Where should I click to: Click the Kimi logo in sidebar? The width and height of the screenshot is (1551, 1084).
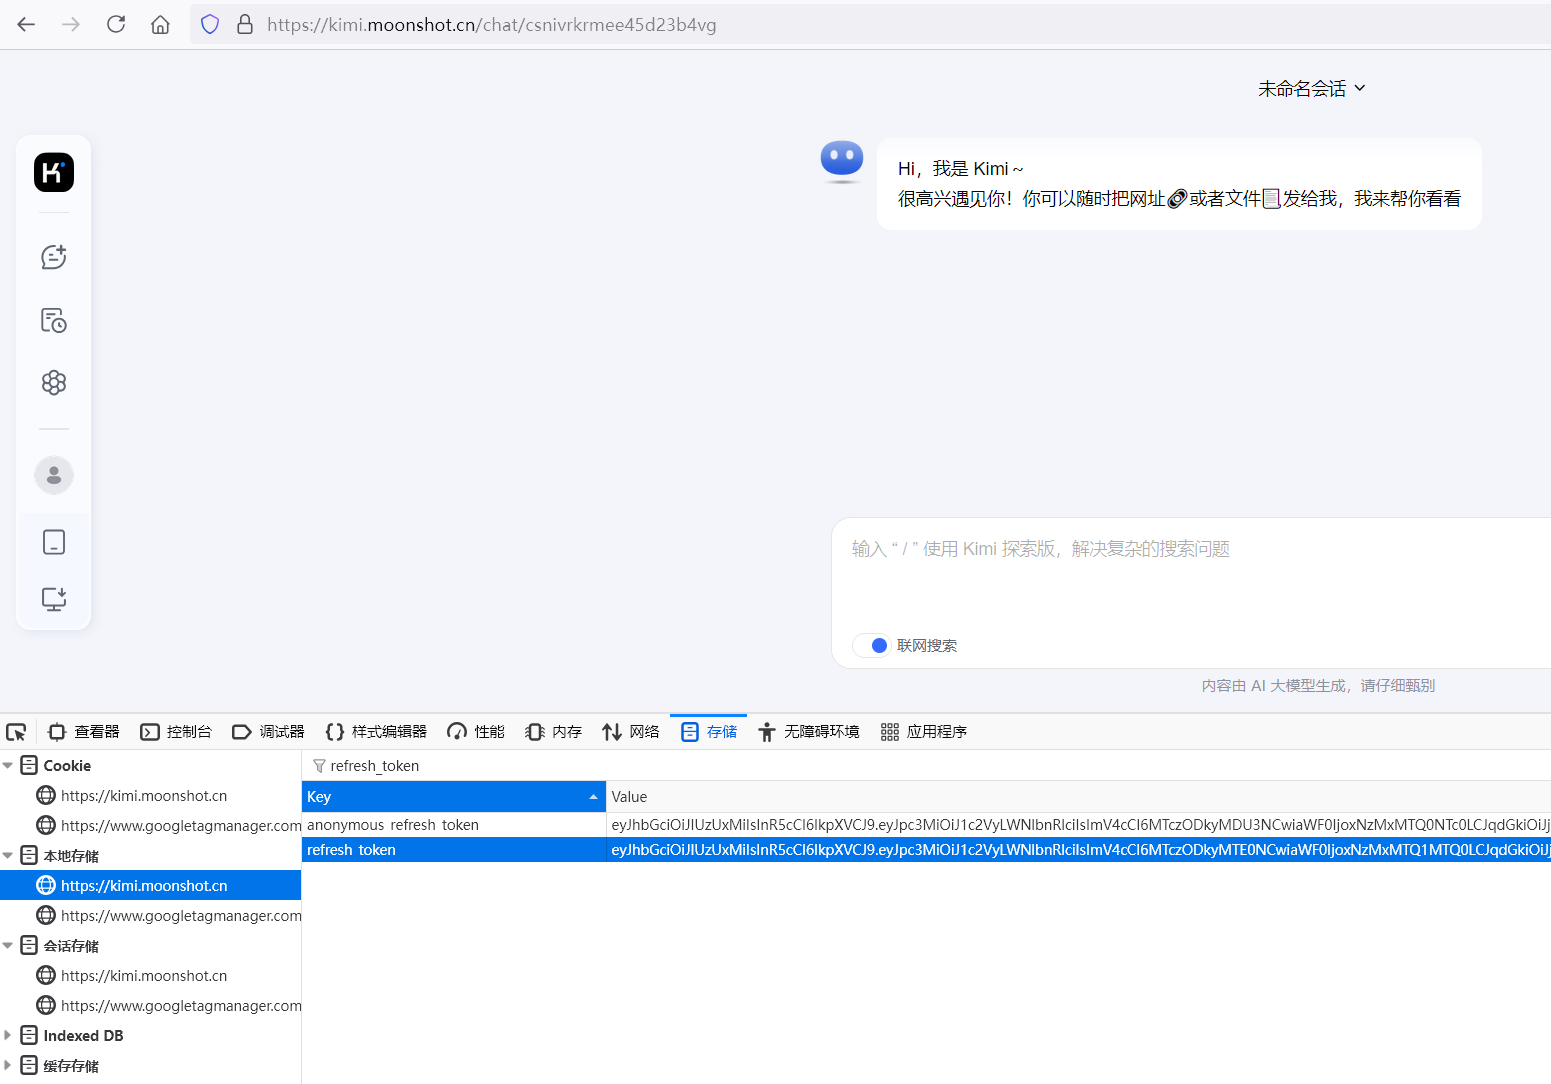(54, 172)
